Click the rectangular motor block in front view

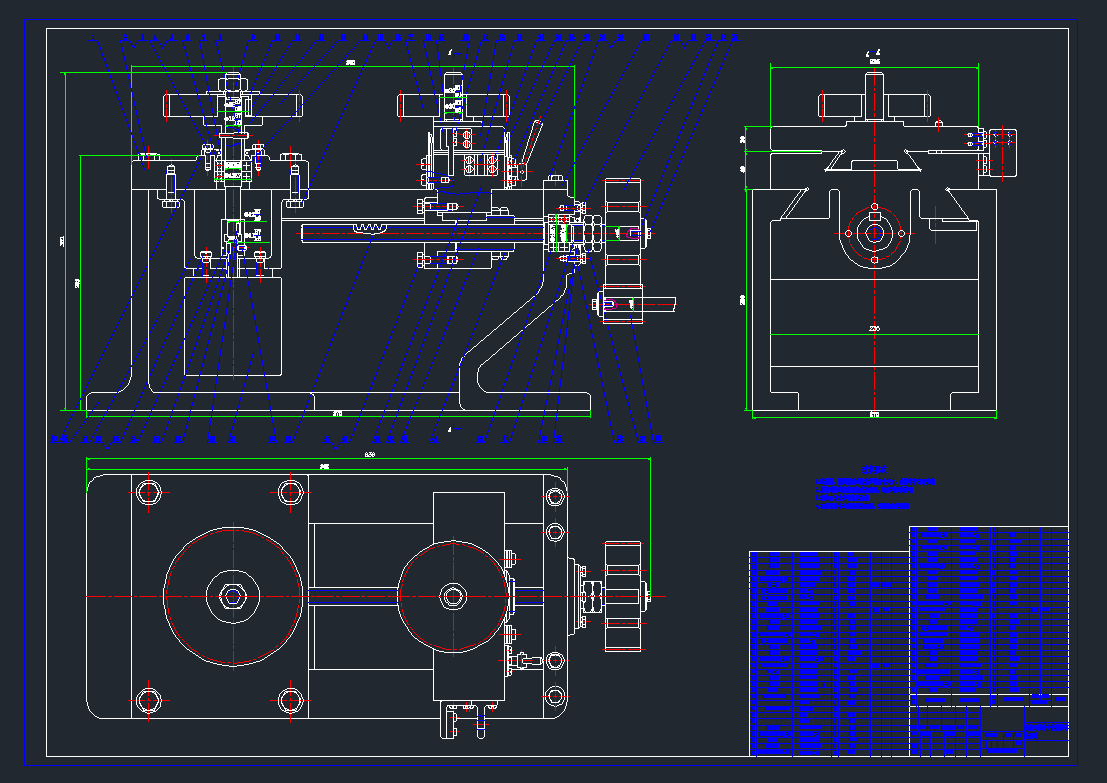pos(233,326)
